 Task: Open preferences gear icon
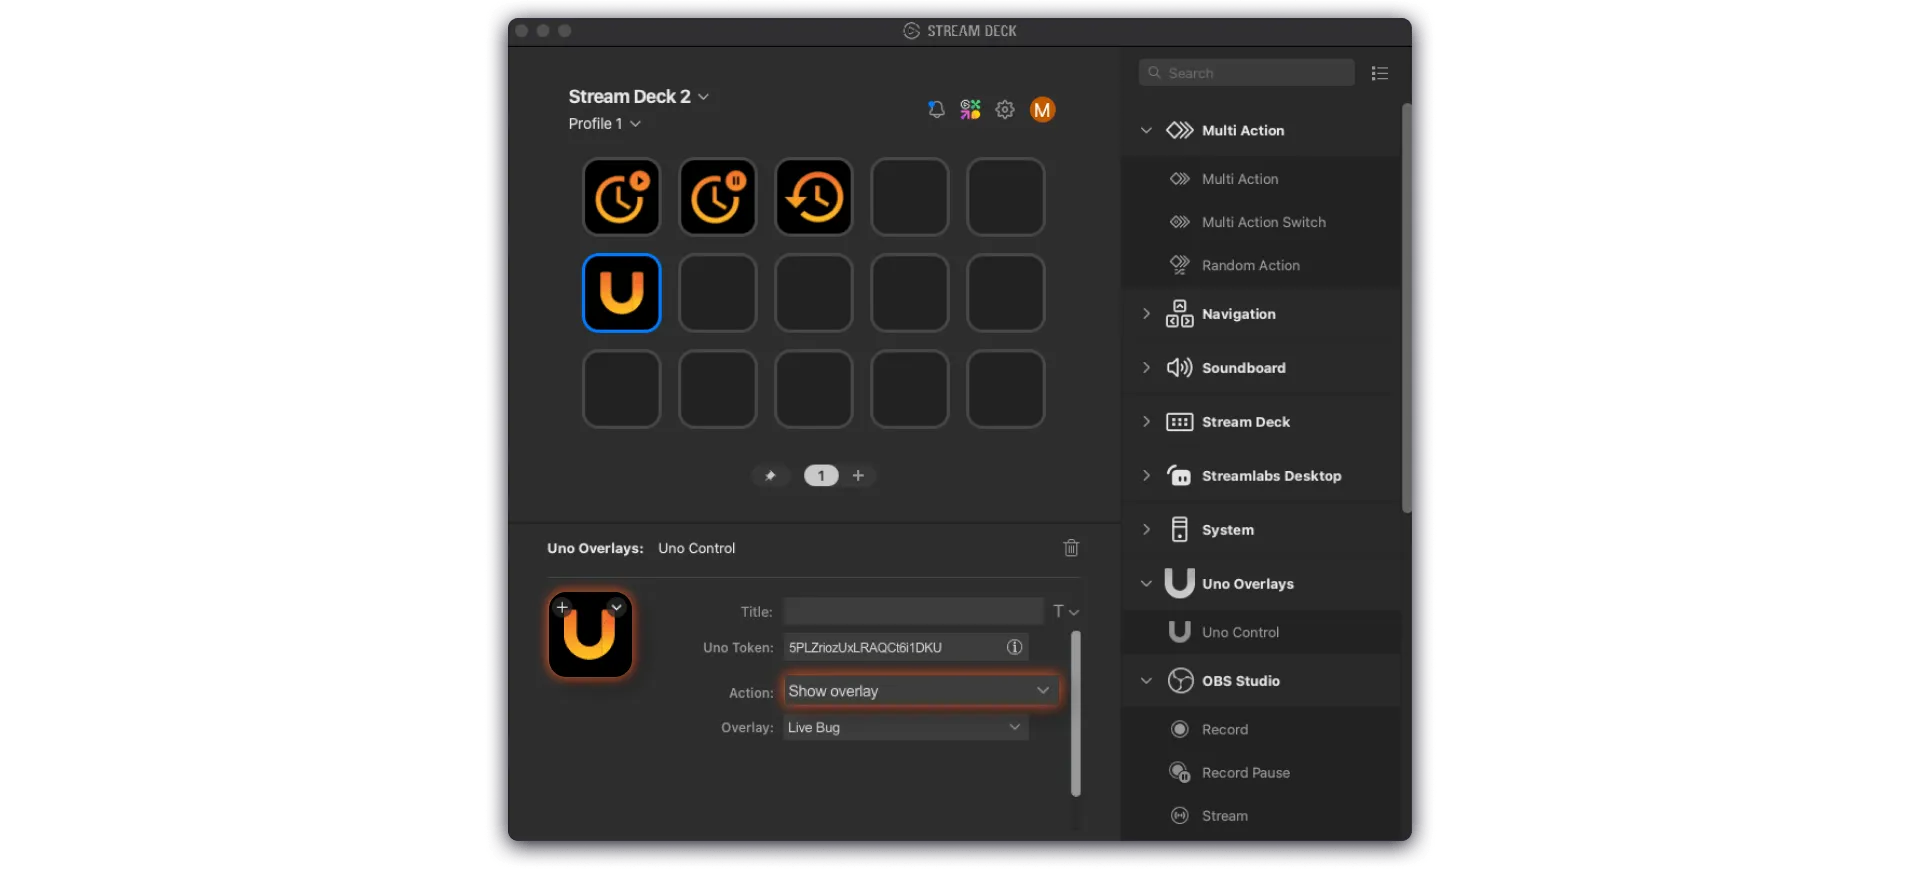[1005, 109]
